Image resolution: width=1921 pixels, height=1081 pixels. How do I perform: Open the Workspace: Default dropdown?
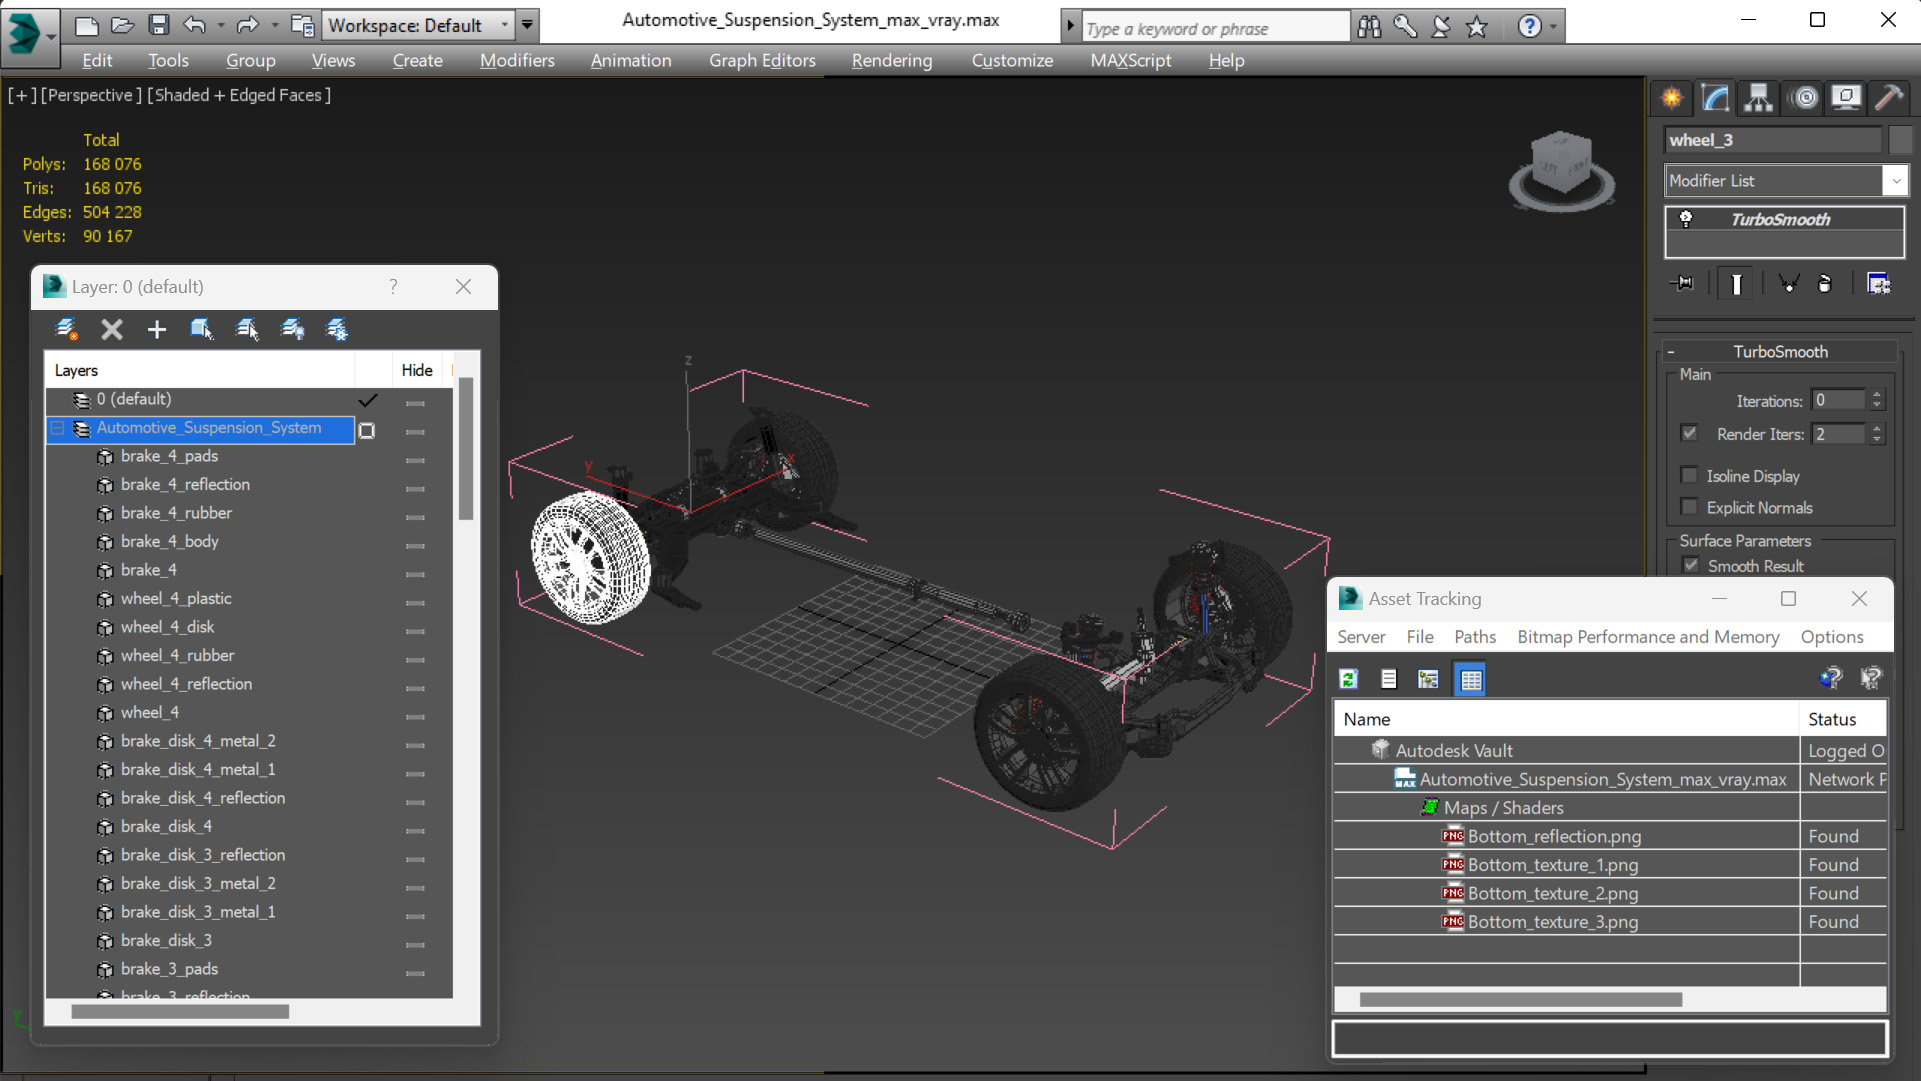[504, 25]
